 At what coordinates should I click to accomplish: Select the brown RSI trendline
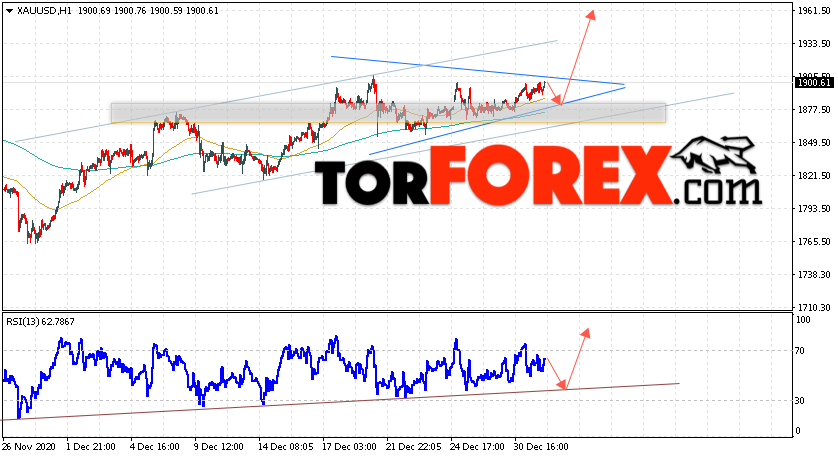340,401
